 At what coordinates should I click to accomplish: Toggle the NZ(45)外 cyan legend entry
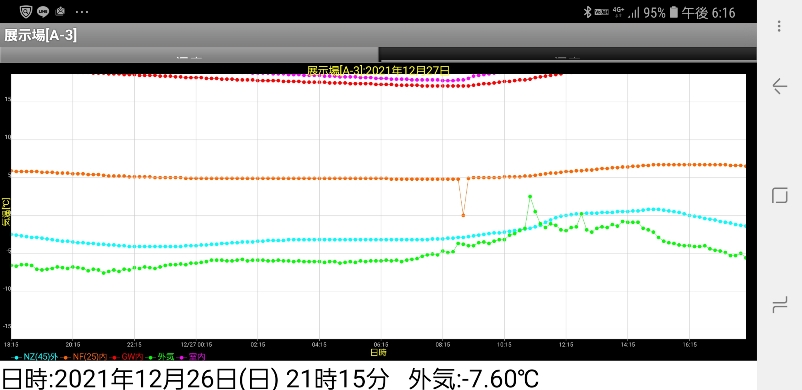tap(36, 356)
